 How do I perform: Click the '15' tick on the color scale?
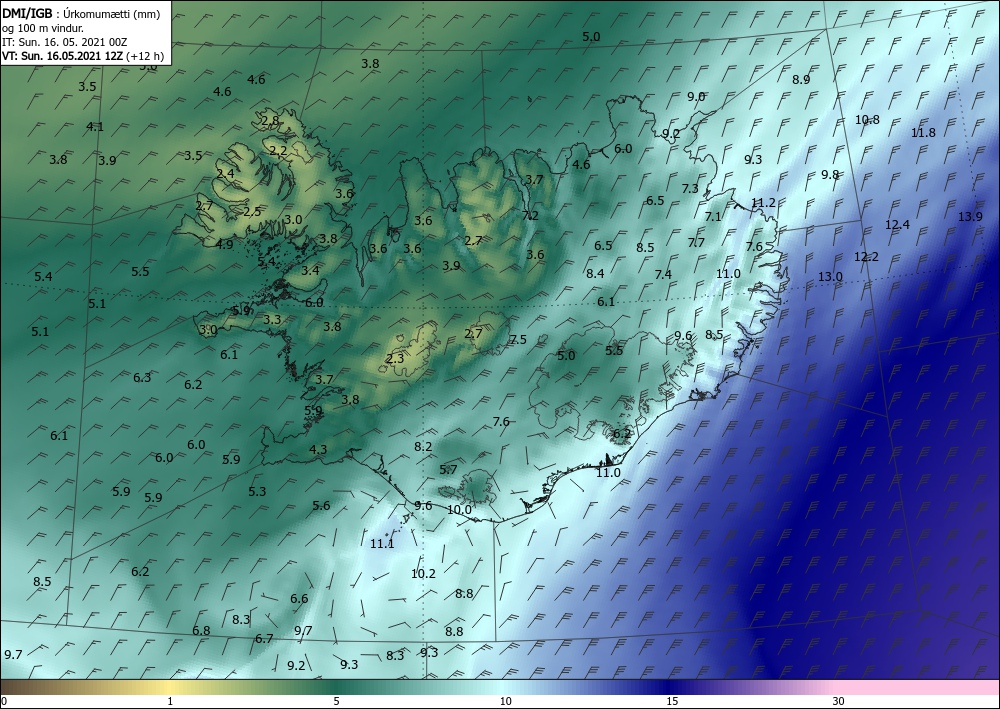(672, 702)
